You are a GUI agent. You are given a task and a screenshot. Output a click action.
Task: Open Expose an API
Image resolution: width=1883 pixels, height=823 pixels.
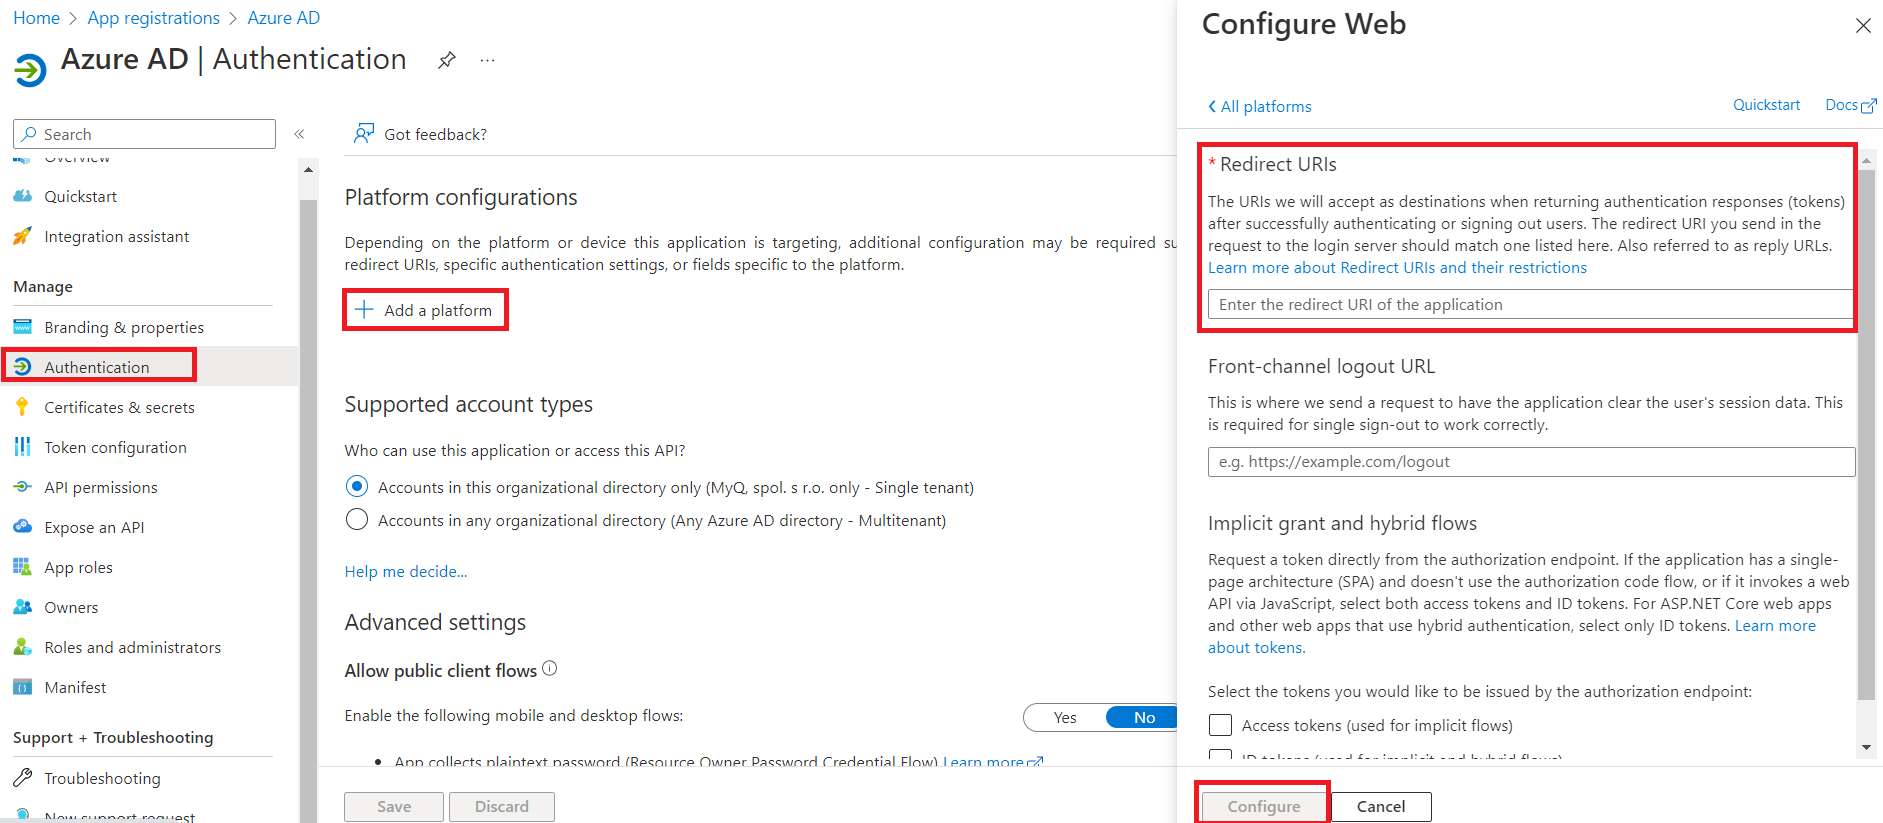coord(92,527)
